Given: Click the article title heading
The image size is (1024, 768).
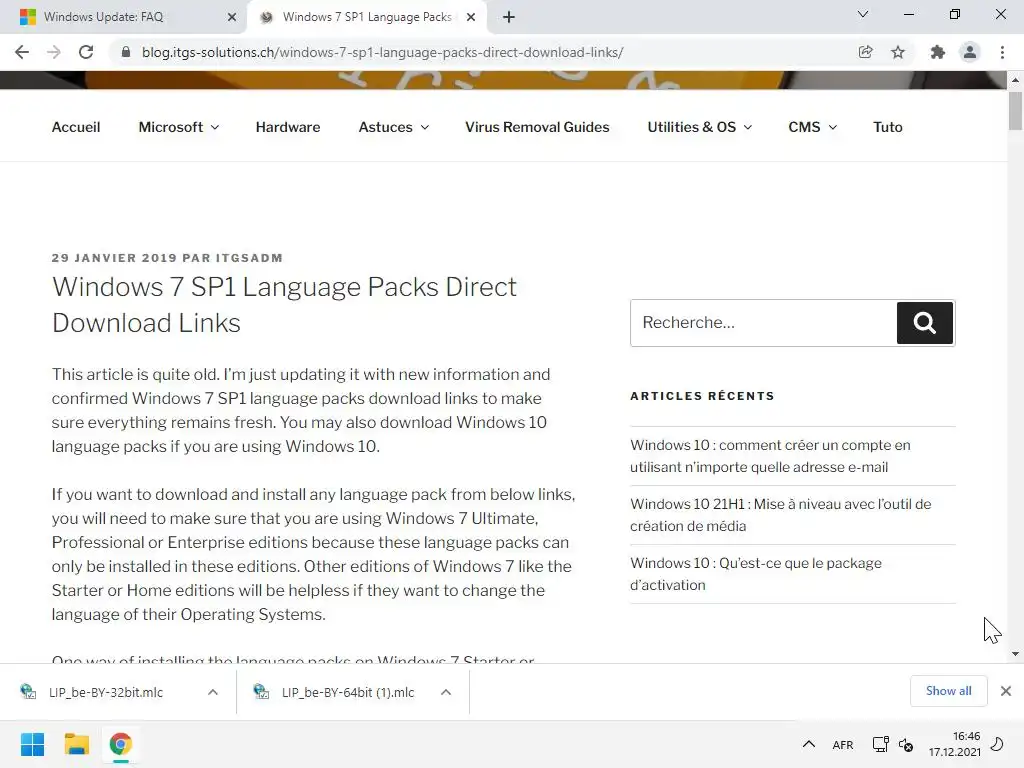Looking at the screenshot, I should [x=284, y=304].
